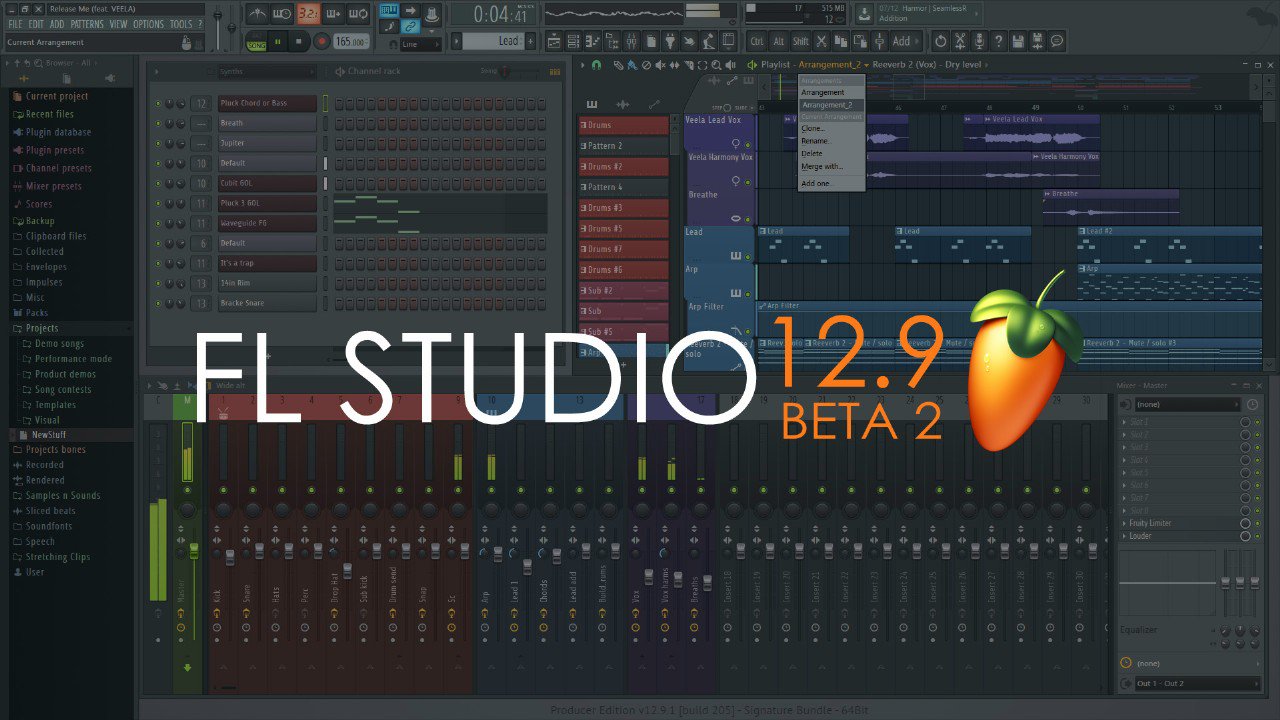Click the Shift shortcut button
Screen dimensions: 1280x720
pyautogui.click(x=801, y=41)
